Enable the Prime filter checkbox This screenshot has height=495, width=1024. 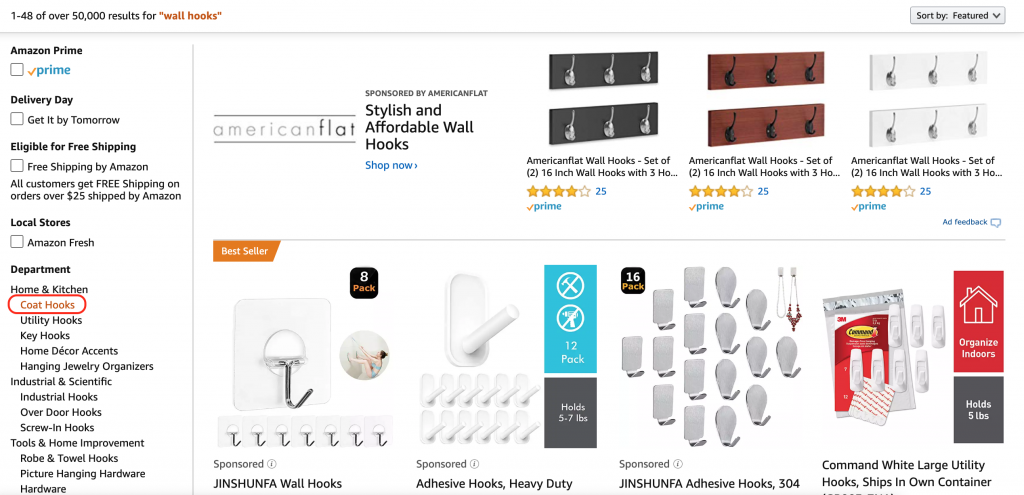point(17,70)
